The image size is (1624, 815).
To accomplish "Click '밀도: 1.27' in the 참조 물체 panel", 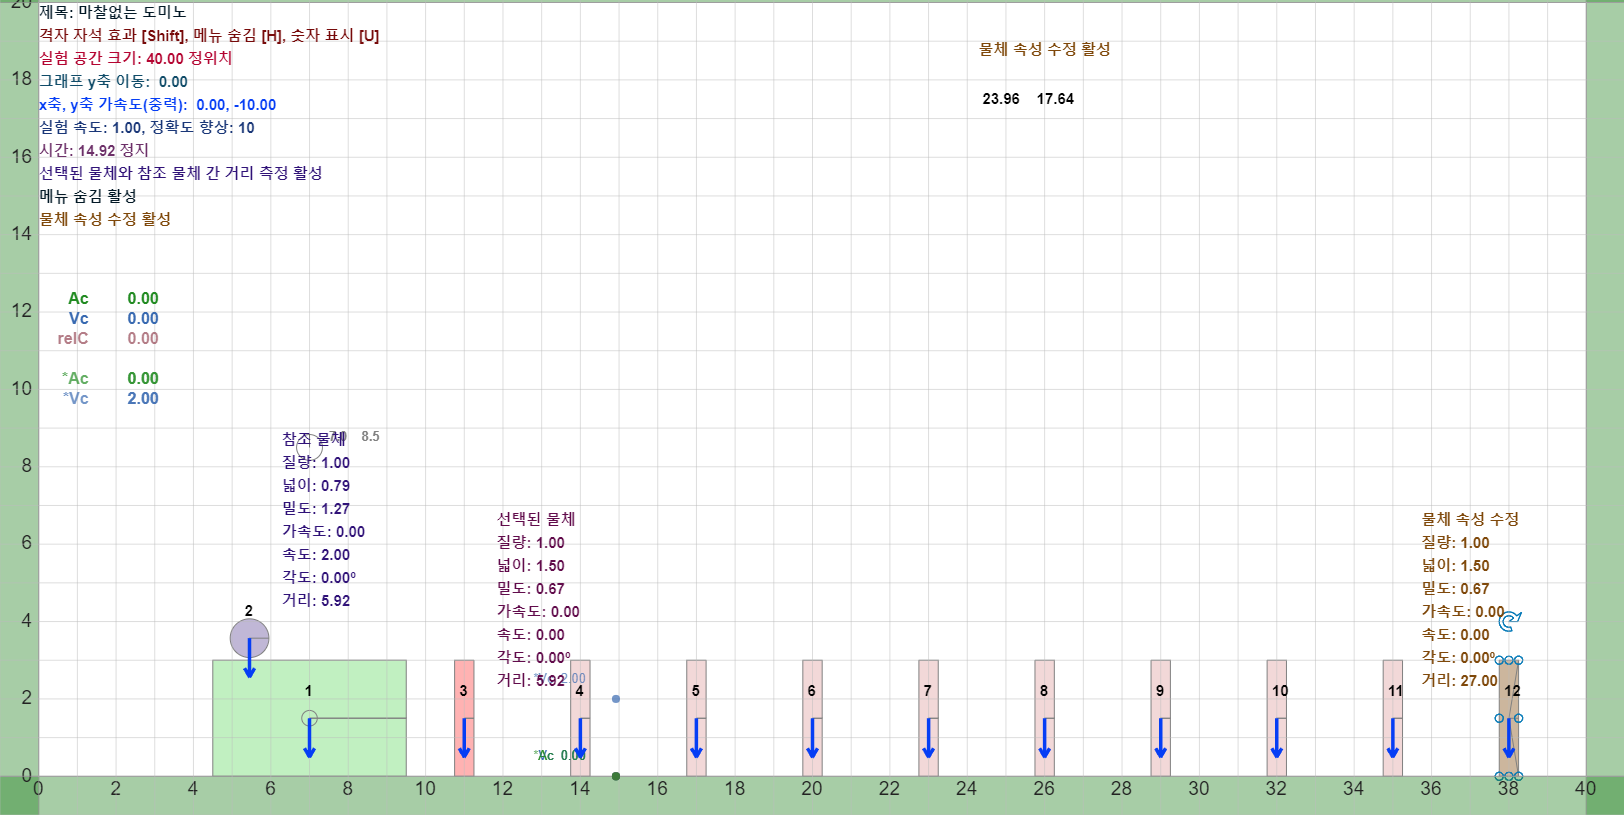I will (x=316, y=508).
